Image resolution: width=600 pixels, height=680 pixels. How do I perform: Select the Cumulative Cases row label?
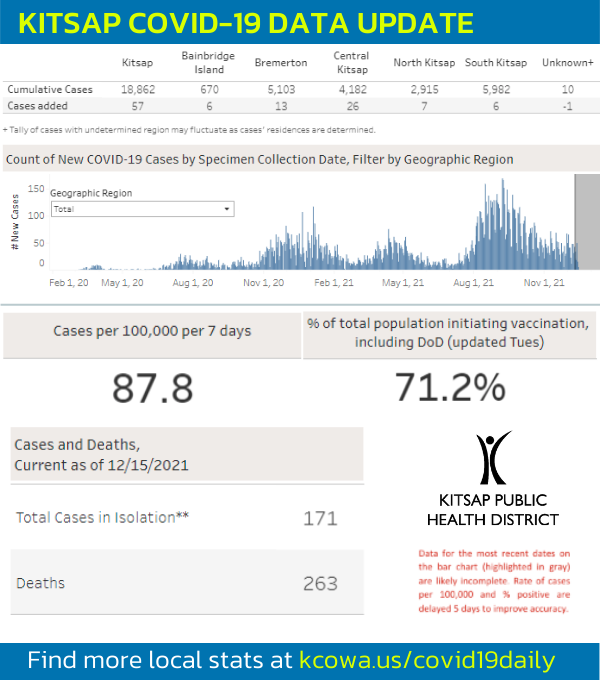click(x=50, y=90)
